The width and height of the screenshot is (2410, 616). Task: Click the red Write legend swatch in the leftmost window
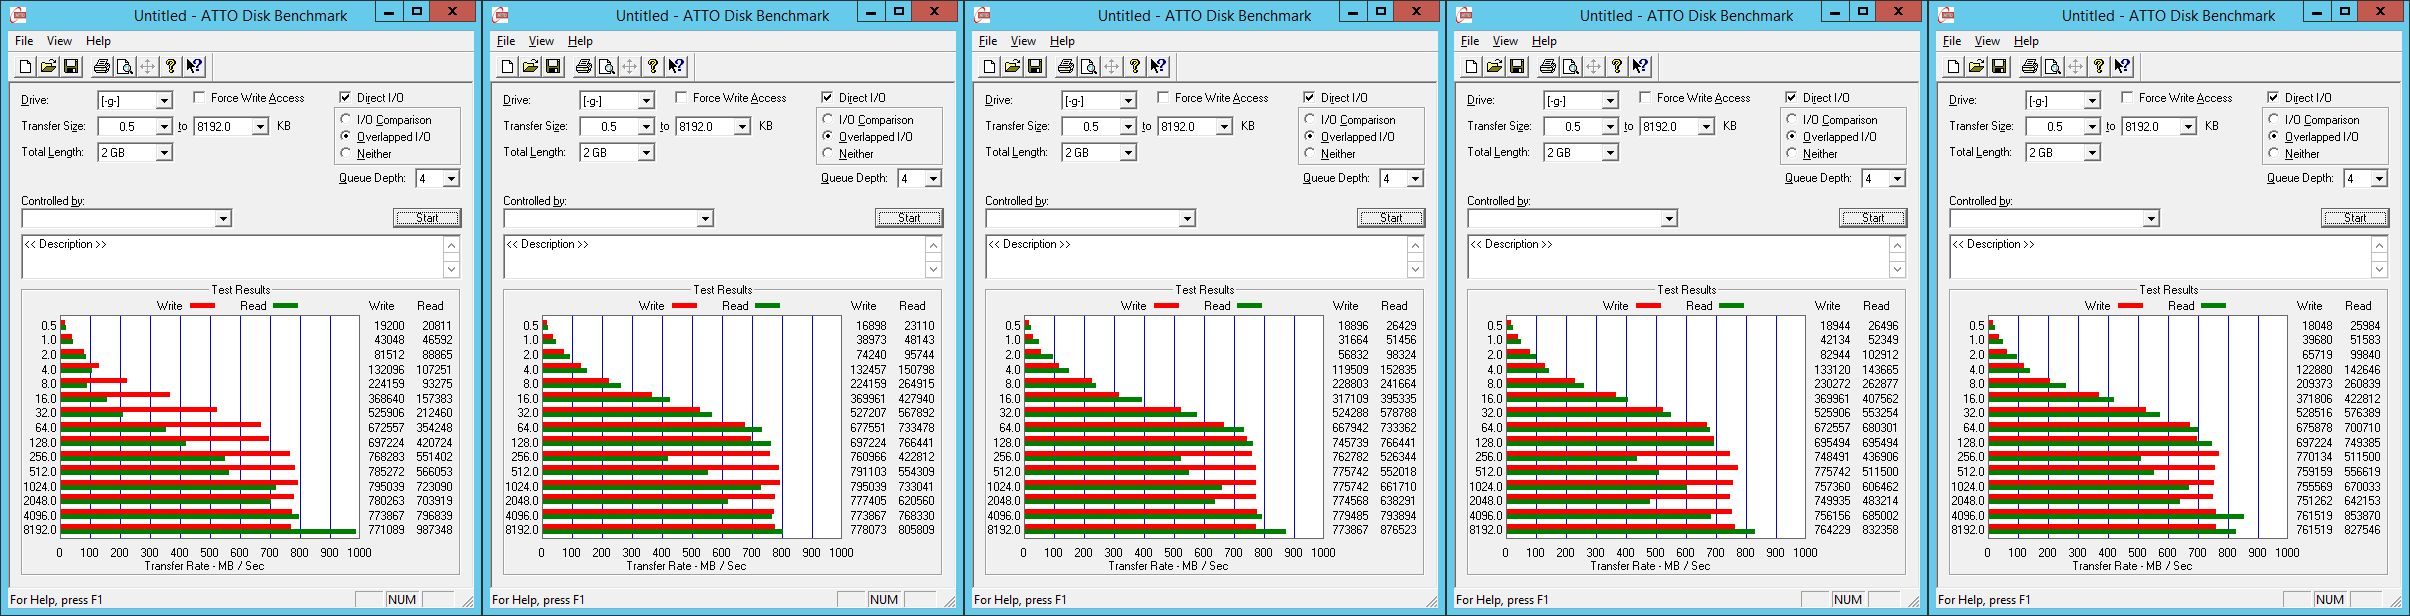pyautogui.click(x=202, y=306)
